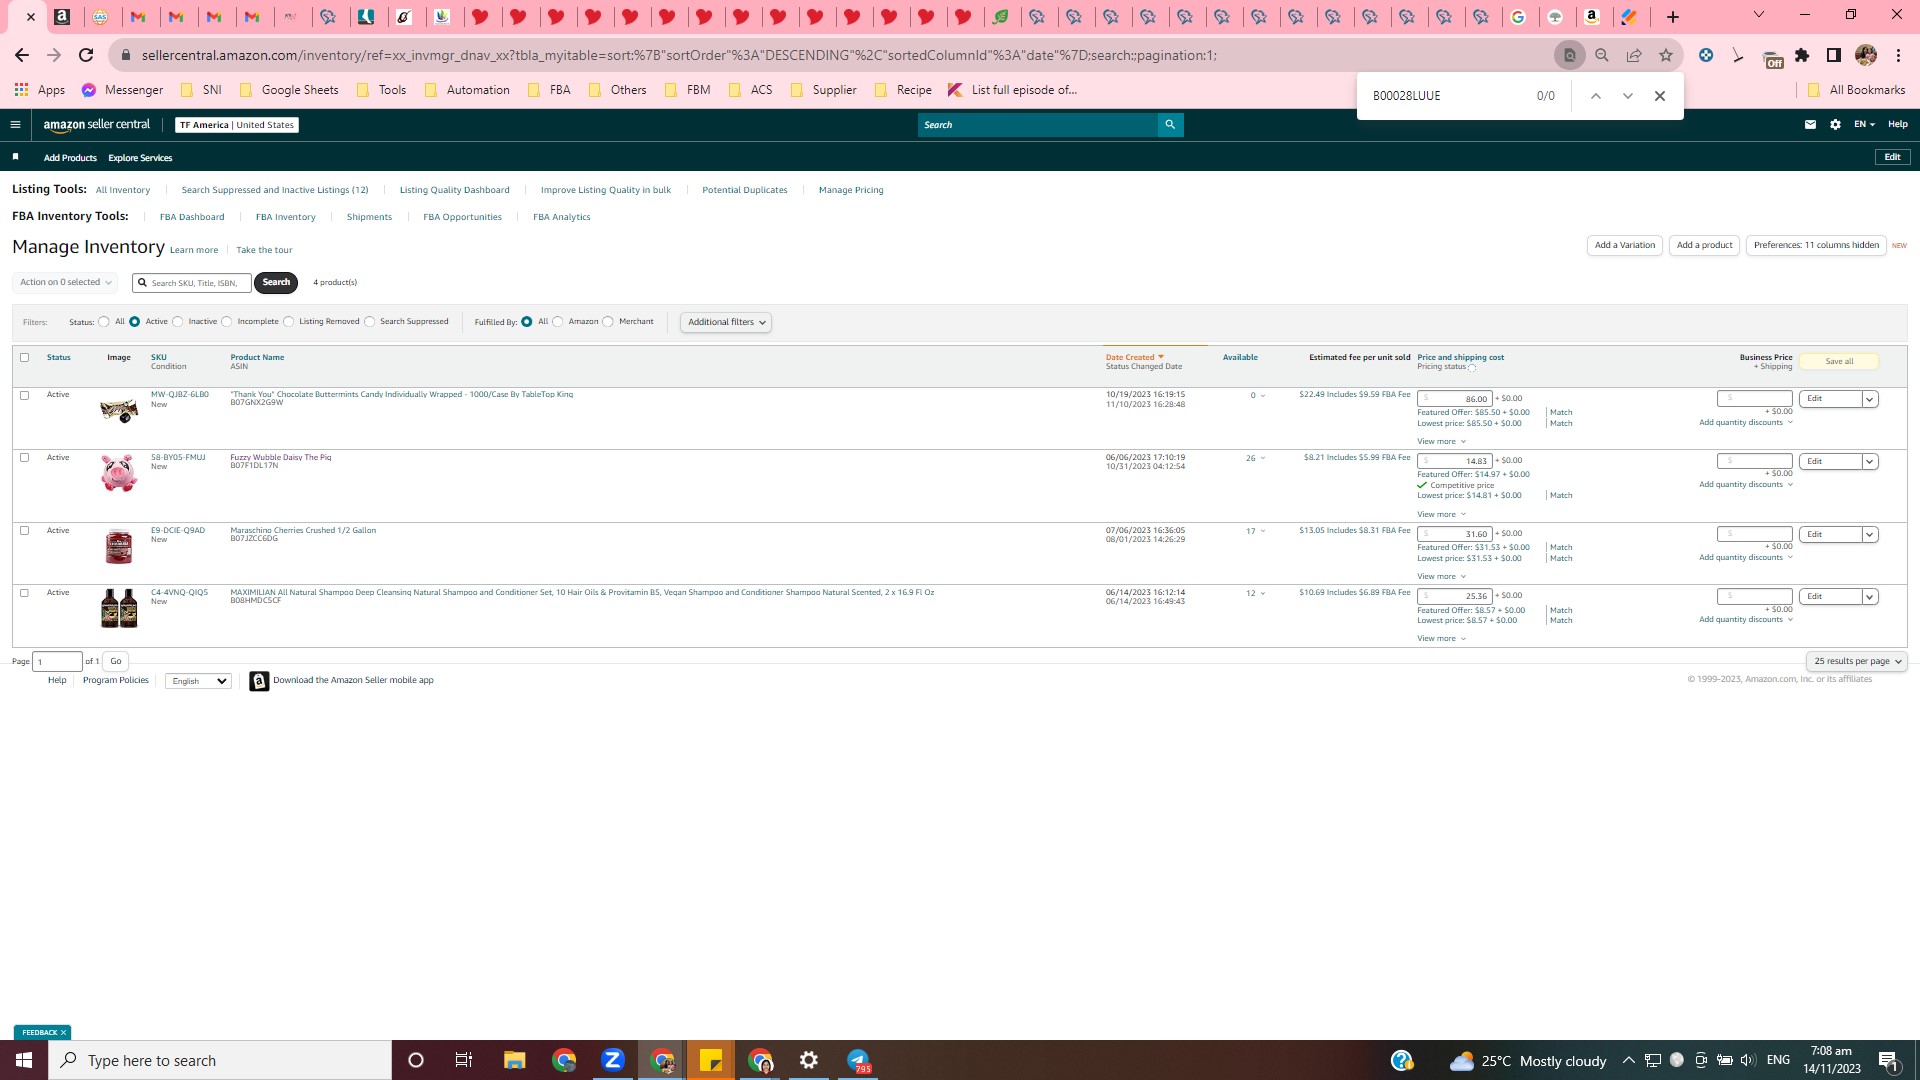Image resolution: width=1920 pixels, height=1080 pixels.
Task: Open the Manage Pricing tool
Action: (851, 190)
